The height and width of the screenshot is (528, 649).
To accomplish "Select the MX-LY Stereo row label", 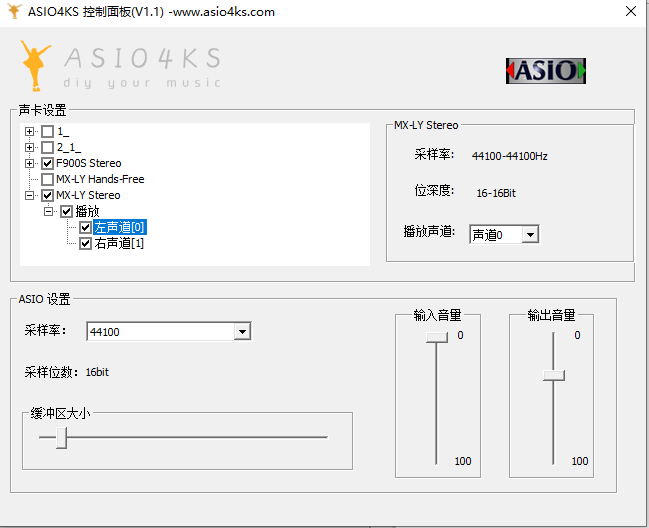I will point(88,195).
